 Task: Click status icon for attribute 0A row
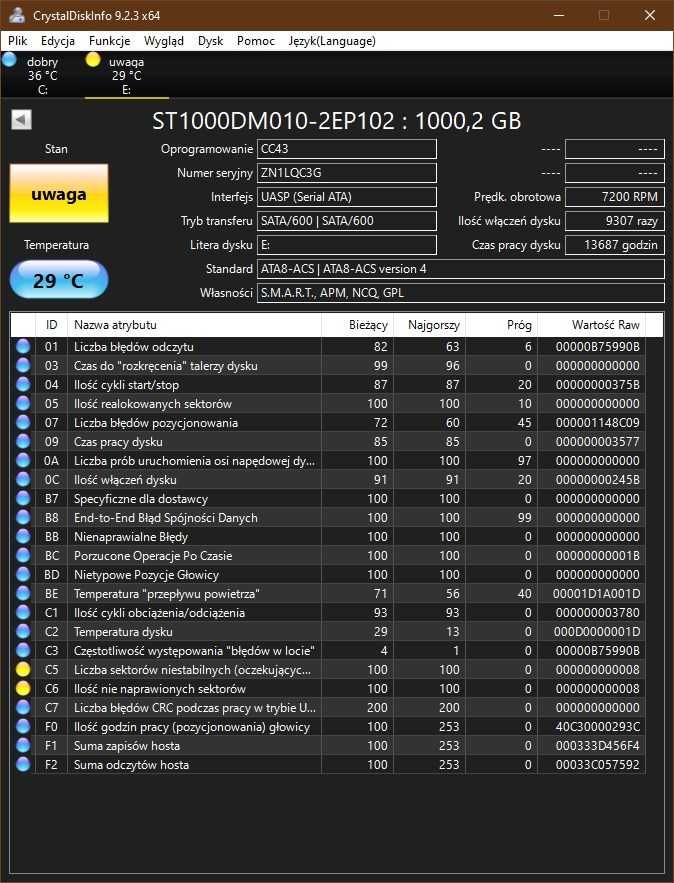tap(23, 461)
